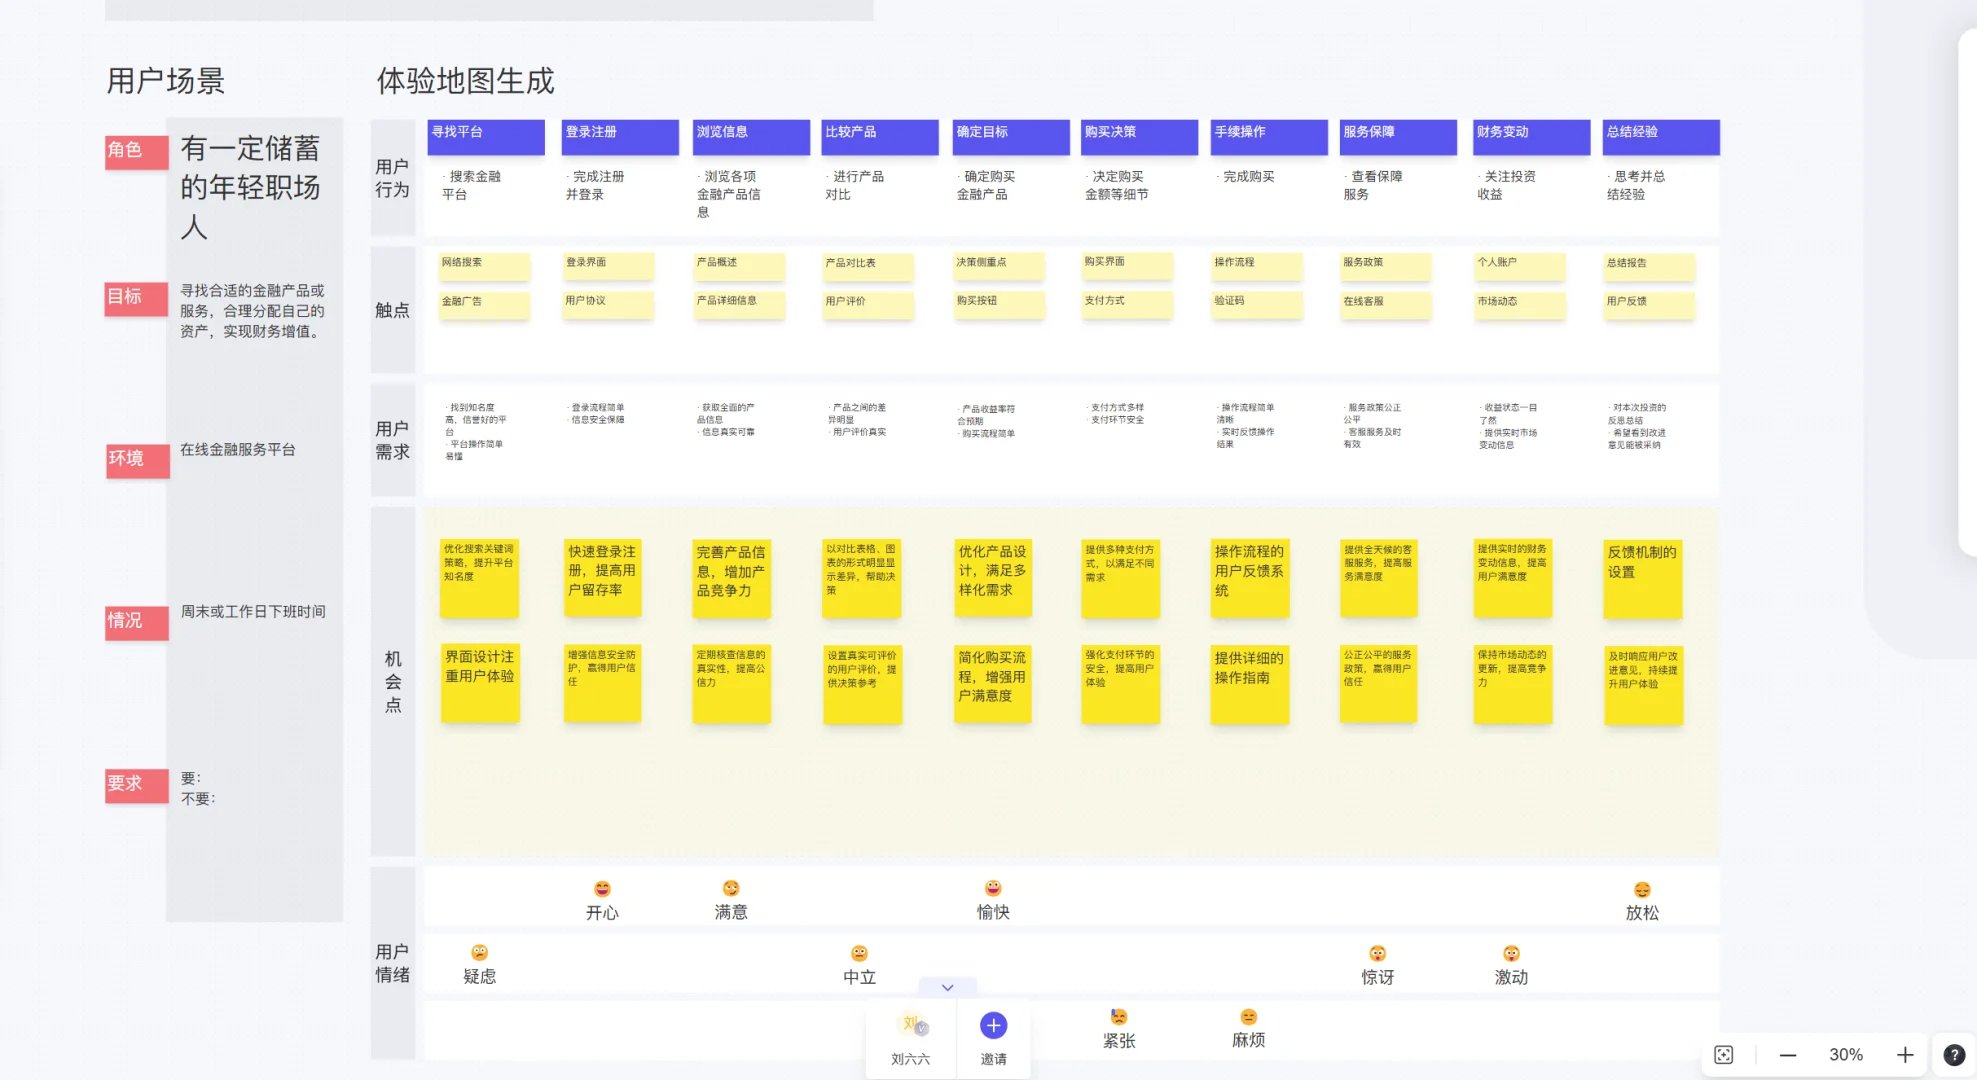Click the 刘六六 user avatar
The width and height of the screenshot is (1977, 1080).
pyautogui.click(x=911, y=1026)
